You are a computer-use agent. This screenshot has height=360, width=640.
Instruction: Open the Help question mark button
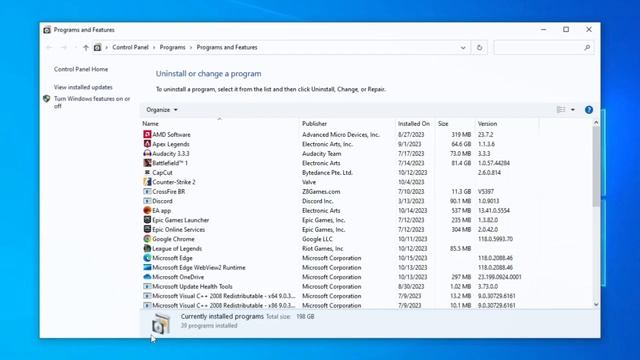click(x=589, y=110)
